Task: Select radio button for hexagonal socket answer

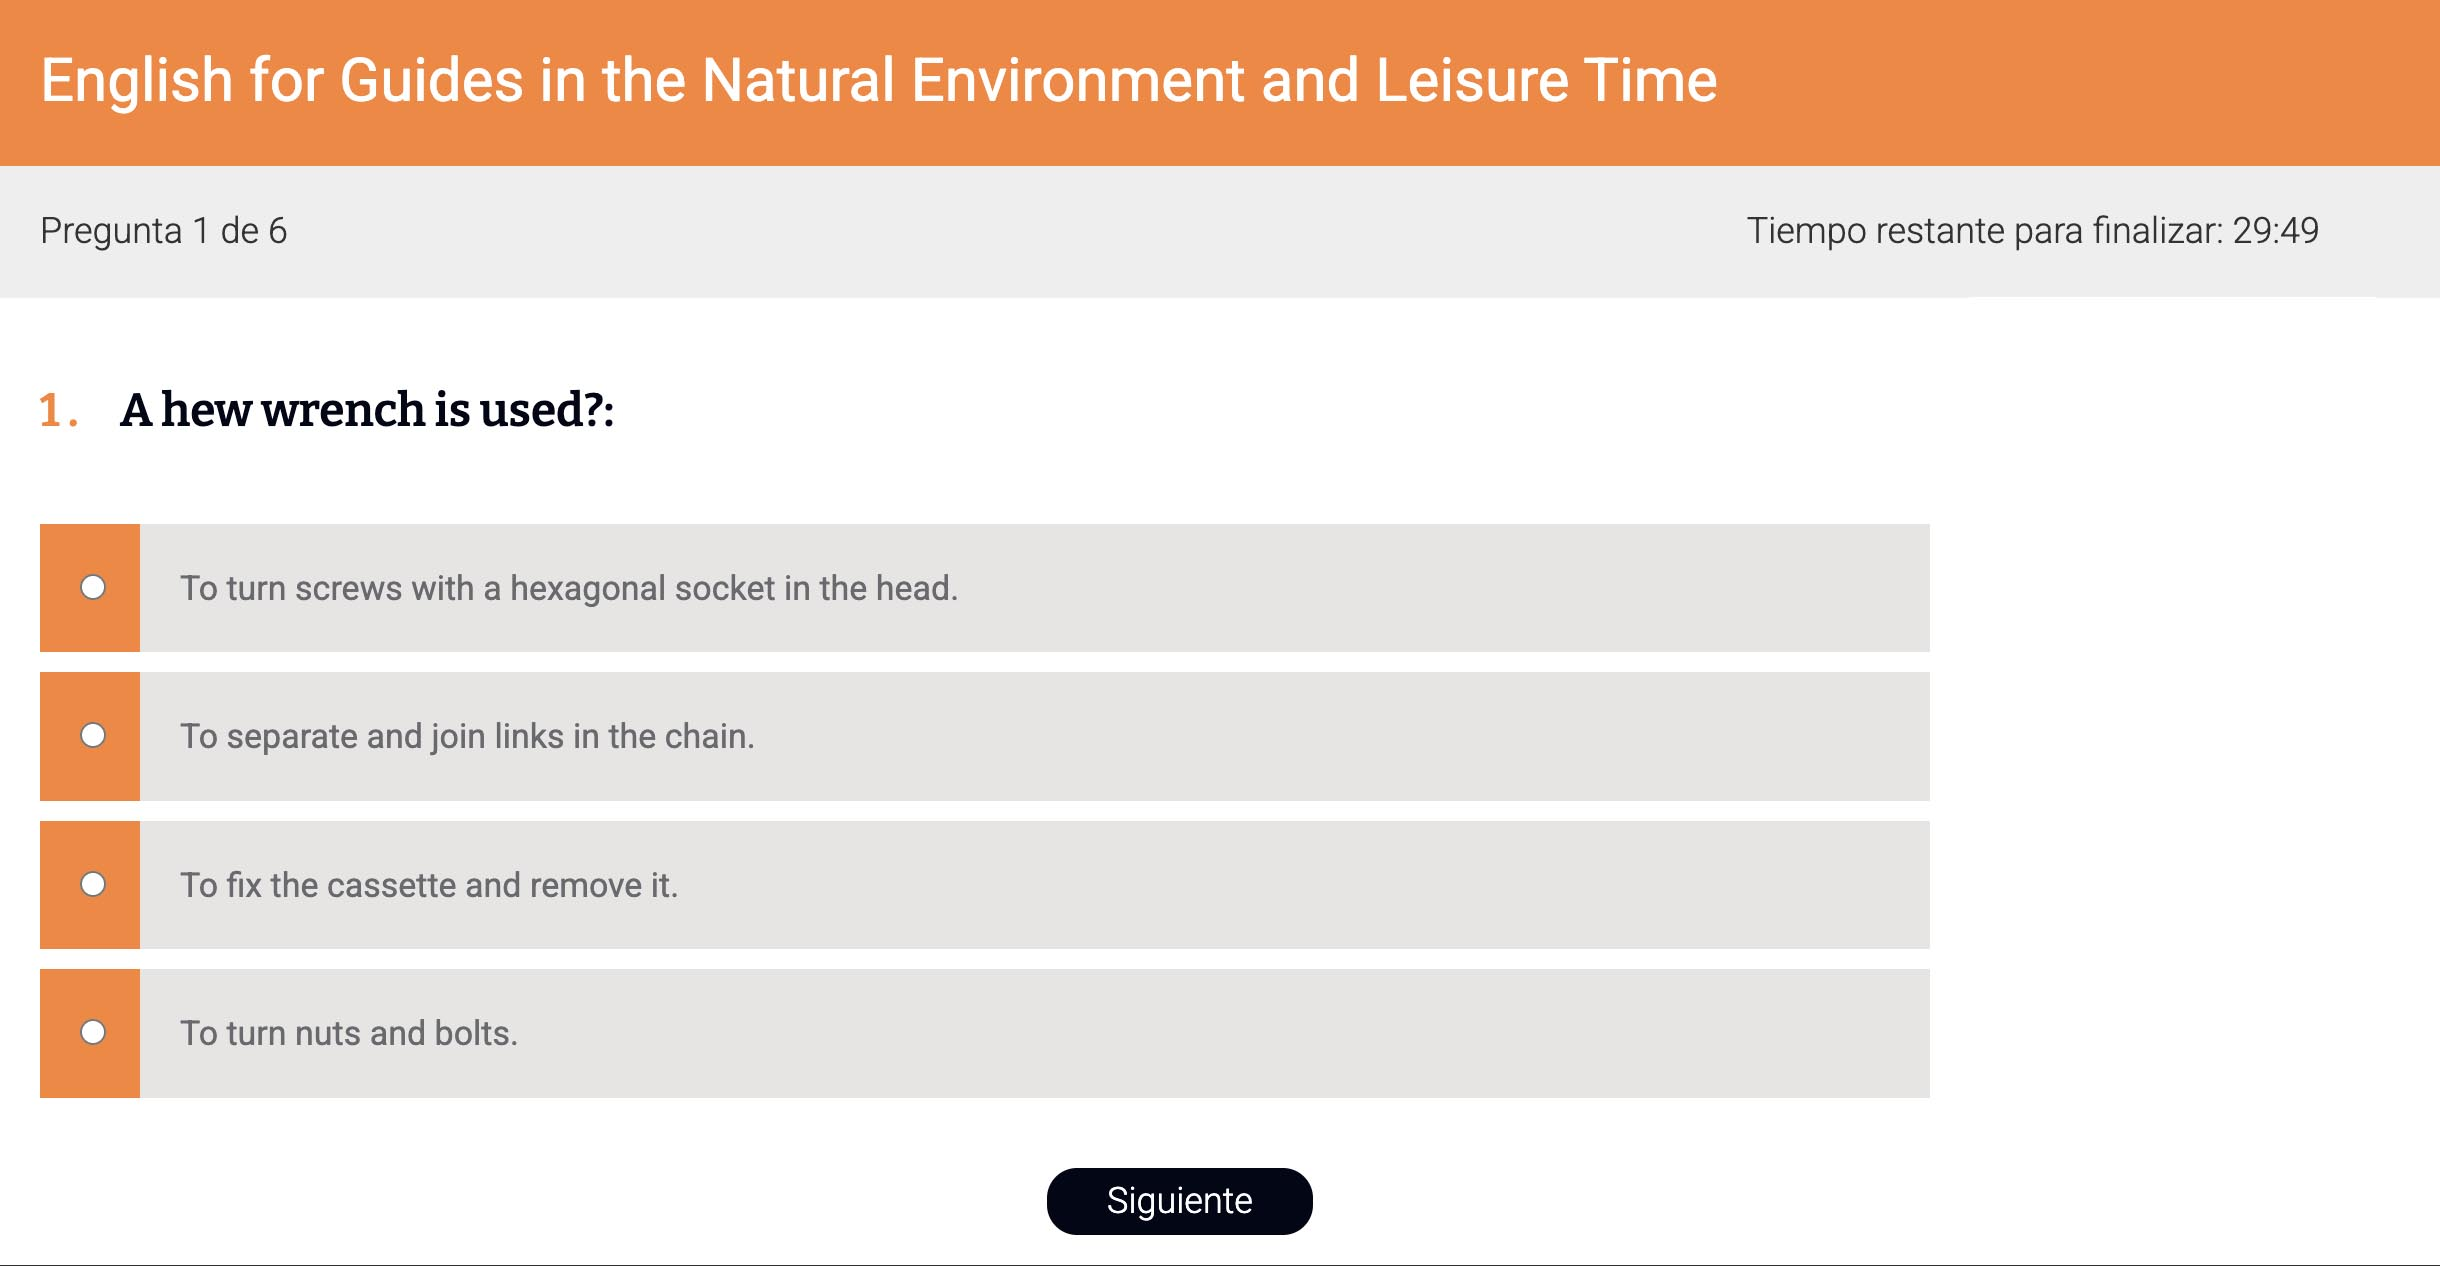Action: 93,587
